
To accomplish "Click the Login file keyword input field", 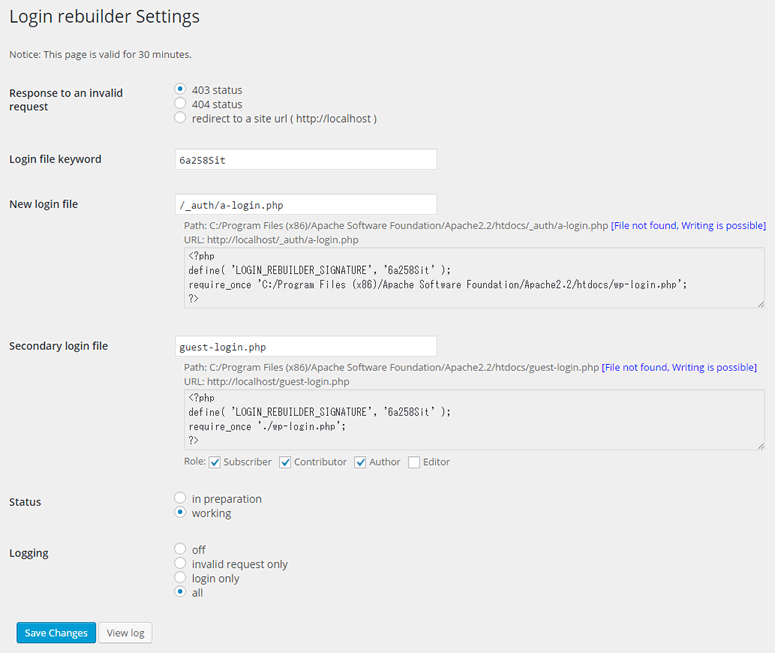I will pyautogui.click(x=305, y=160).
